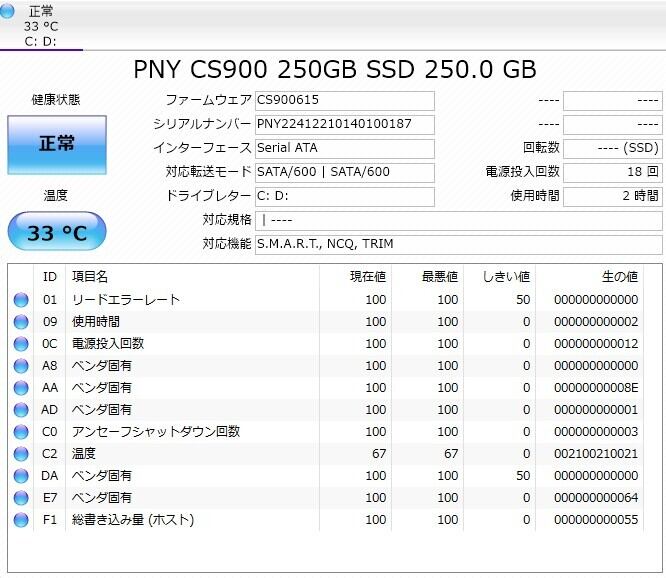Click status orb for ID E7 row

pyautogui.click(x=21, y=498)
